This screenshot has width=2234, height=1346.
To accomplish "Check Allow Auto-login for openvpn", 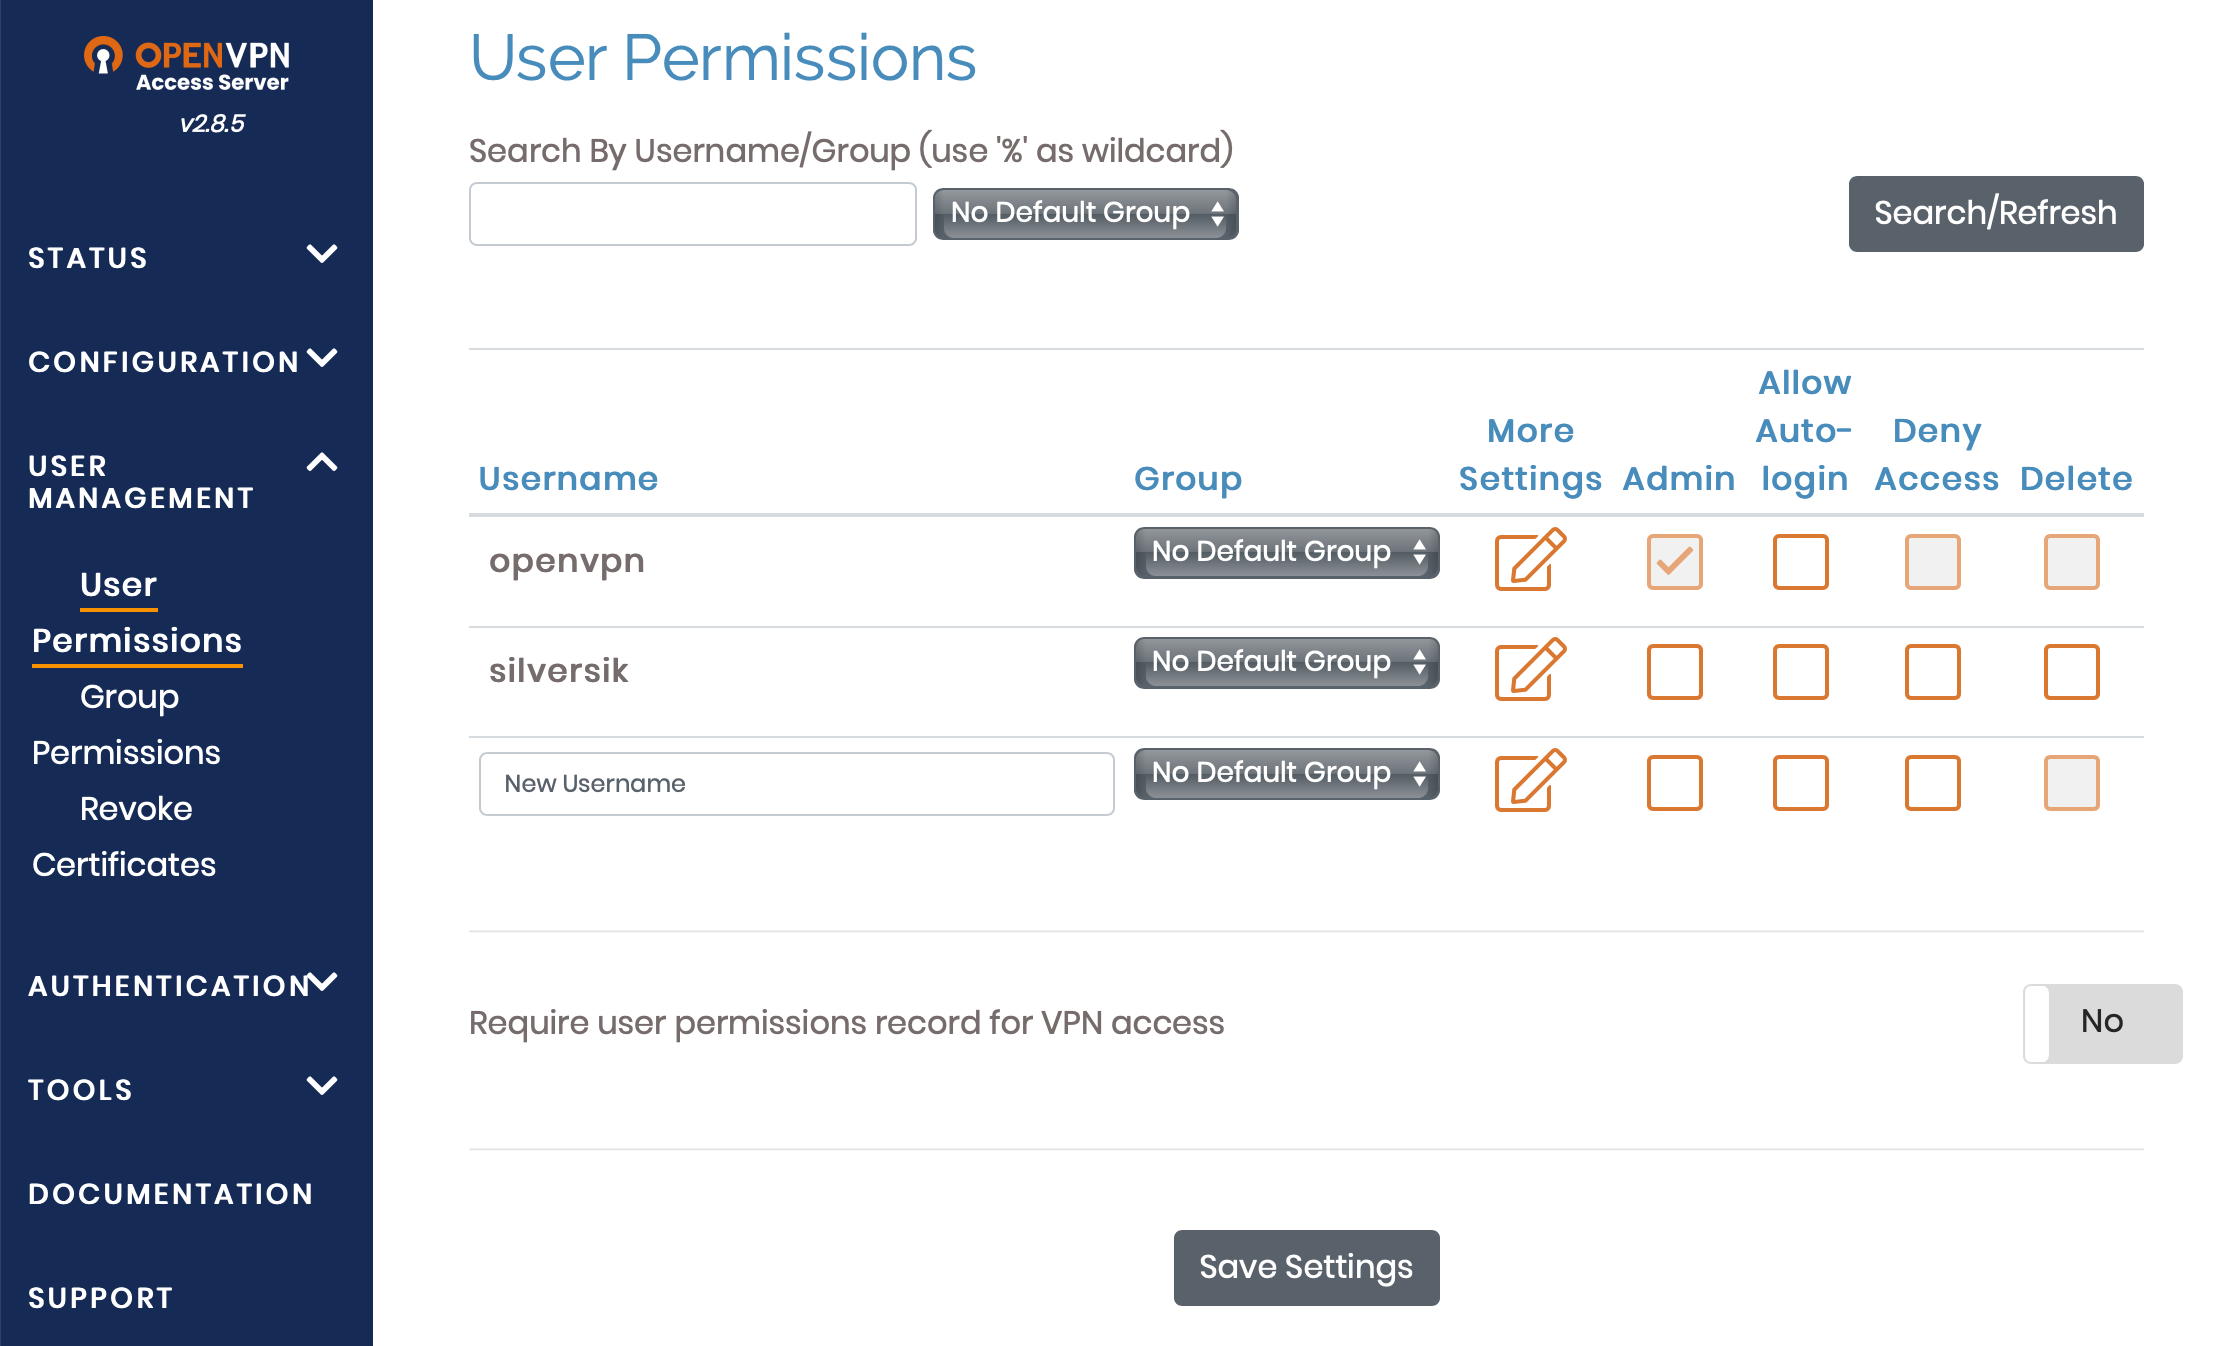I will point(1800,561).
